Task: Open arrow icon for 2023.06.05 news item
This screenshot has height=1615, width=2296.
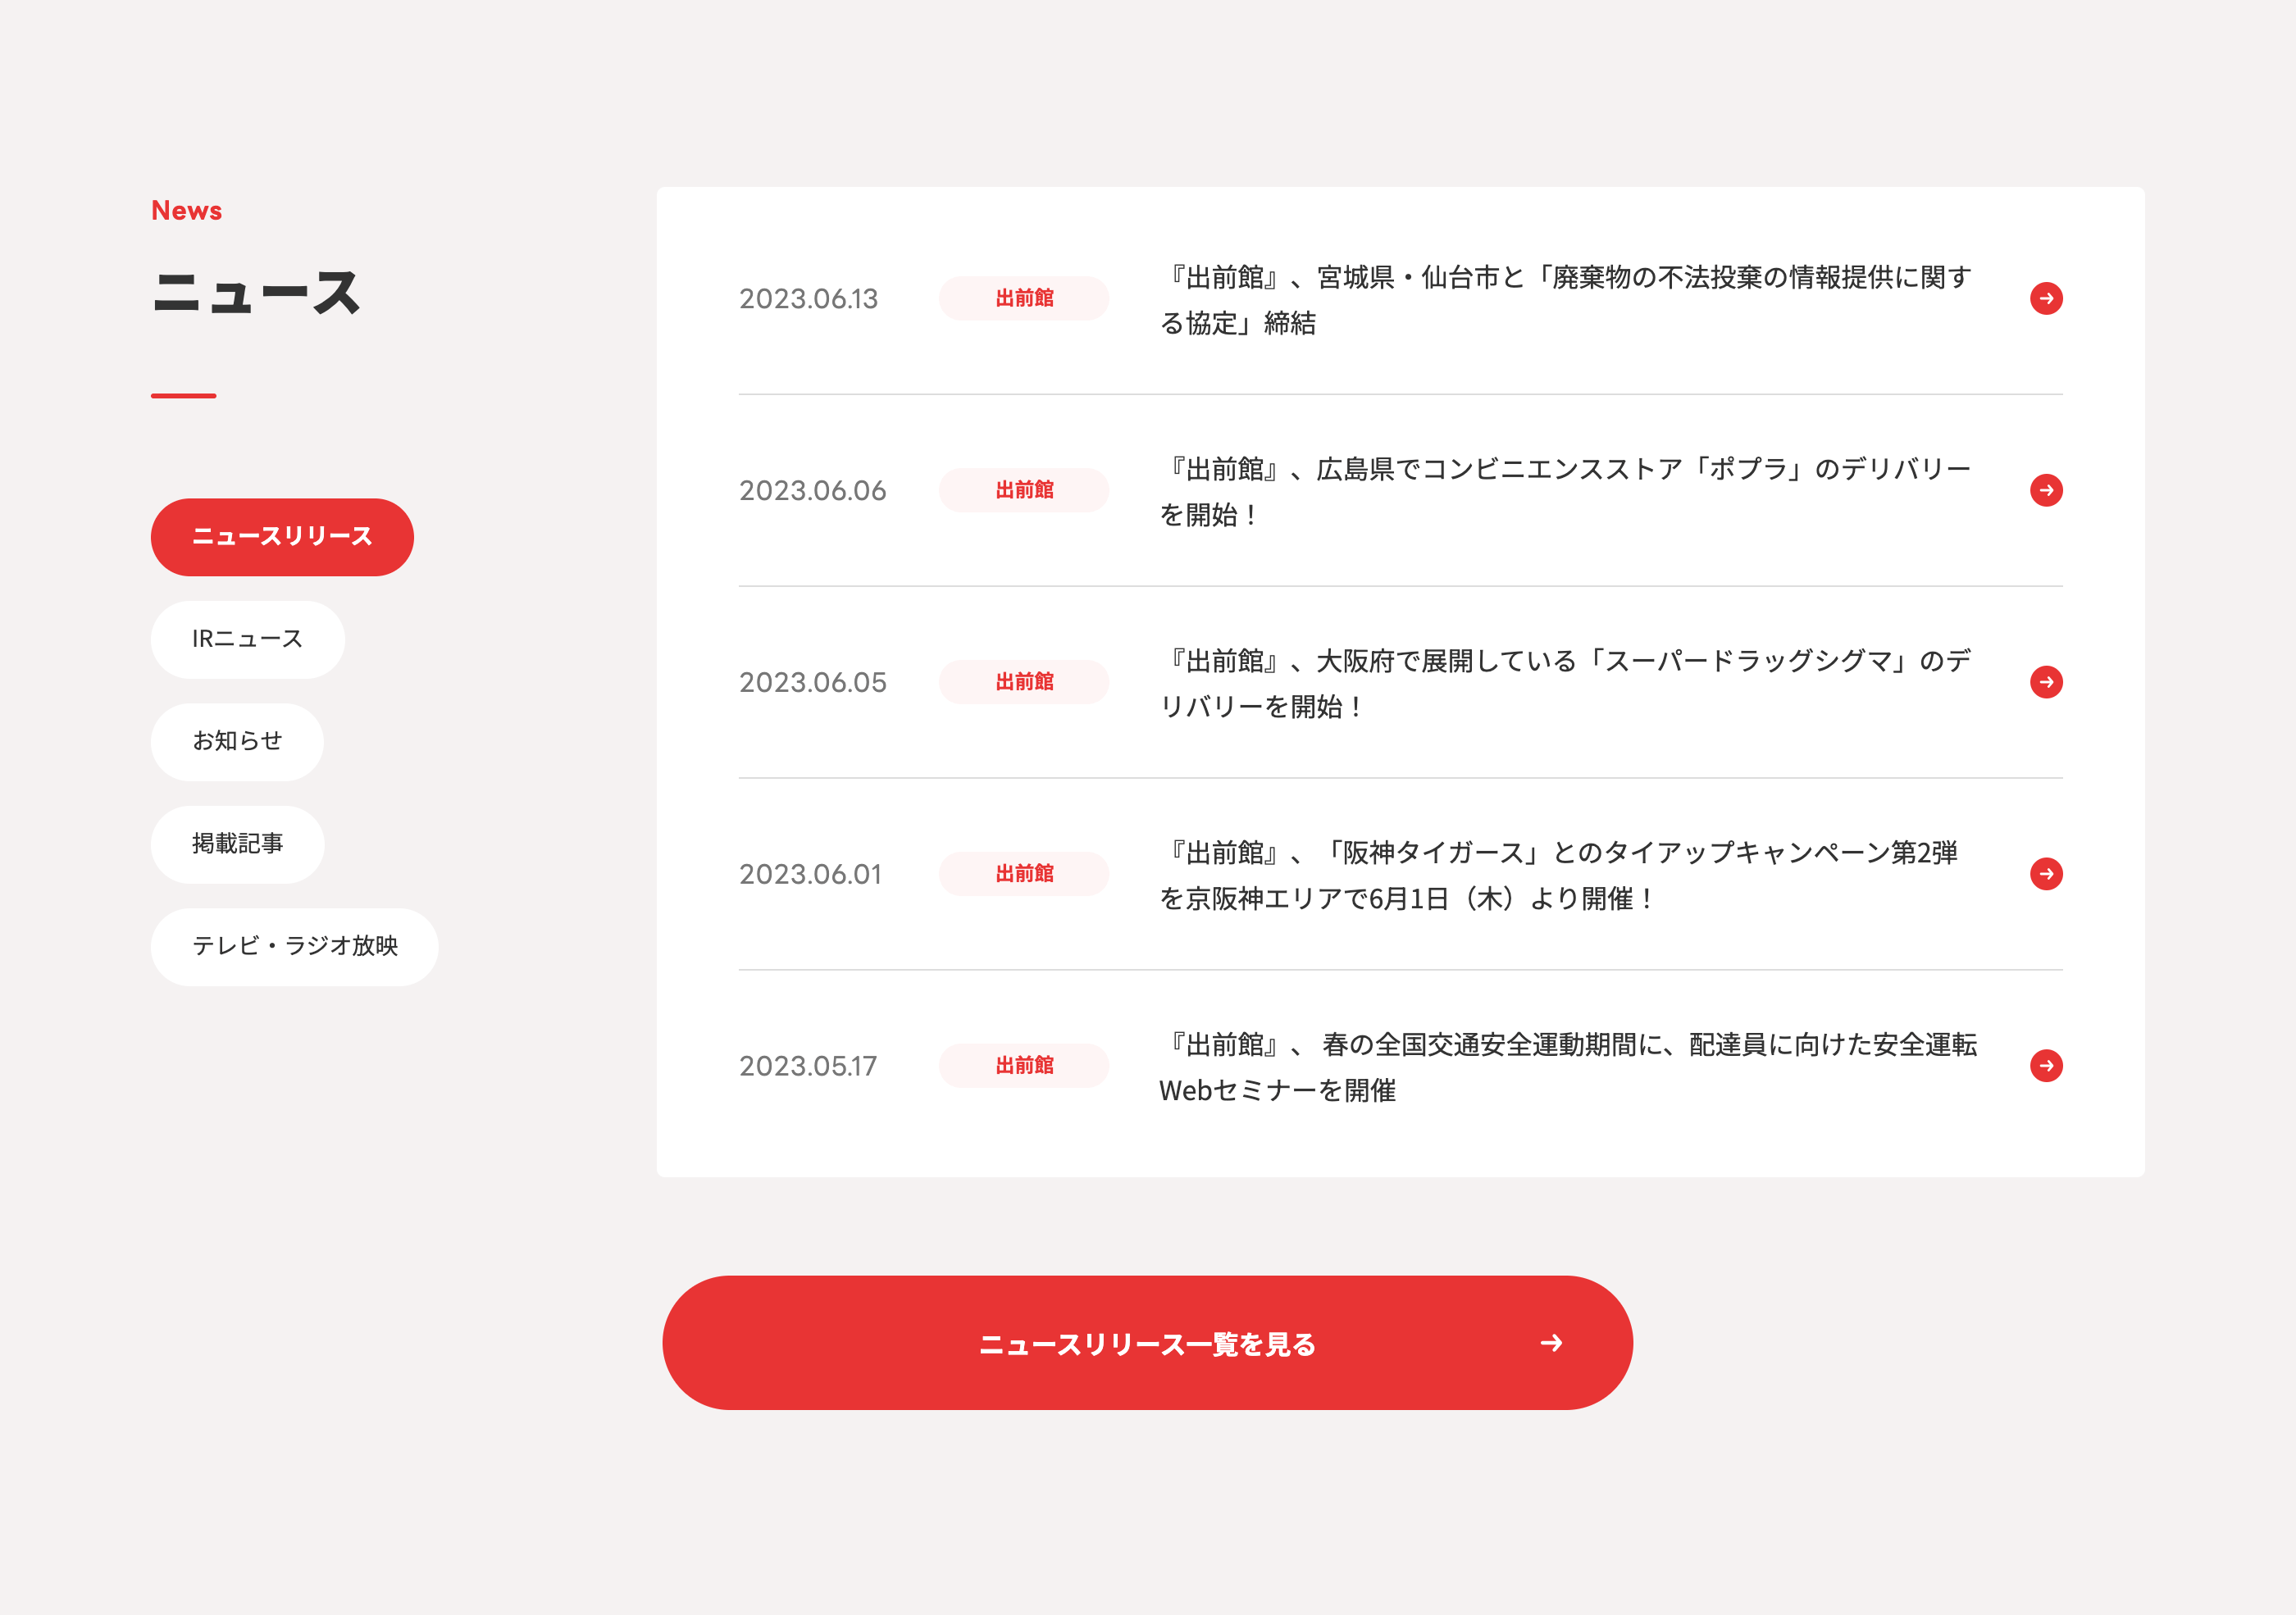Action: pyautogui.click(x=2046, y=683)
